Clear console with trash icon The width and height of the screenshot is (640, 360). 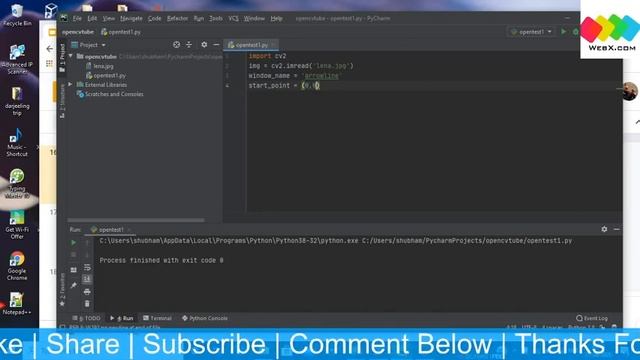point(87,304)
